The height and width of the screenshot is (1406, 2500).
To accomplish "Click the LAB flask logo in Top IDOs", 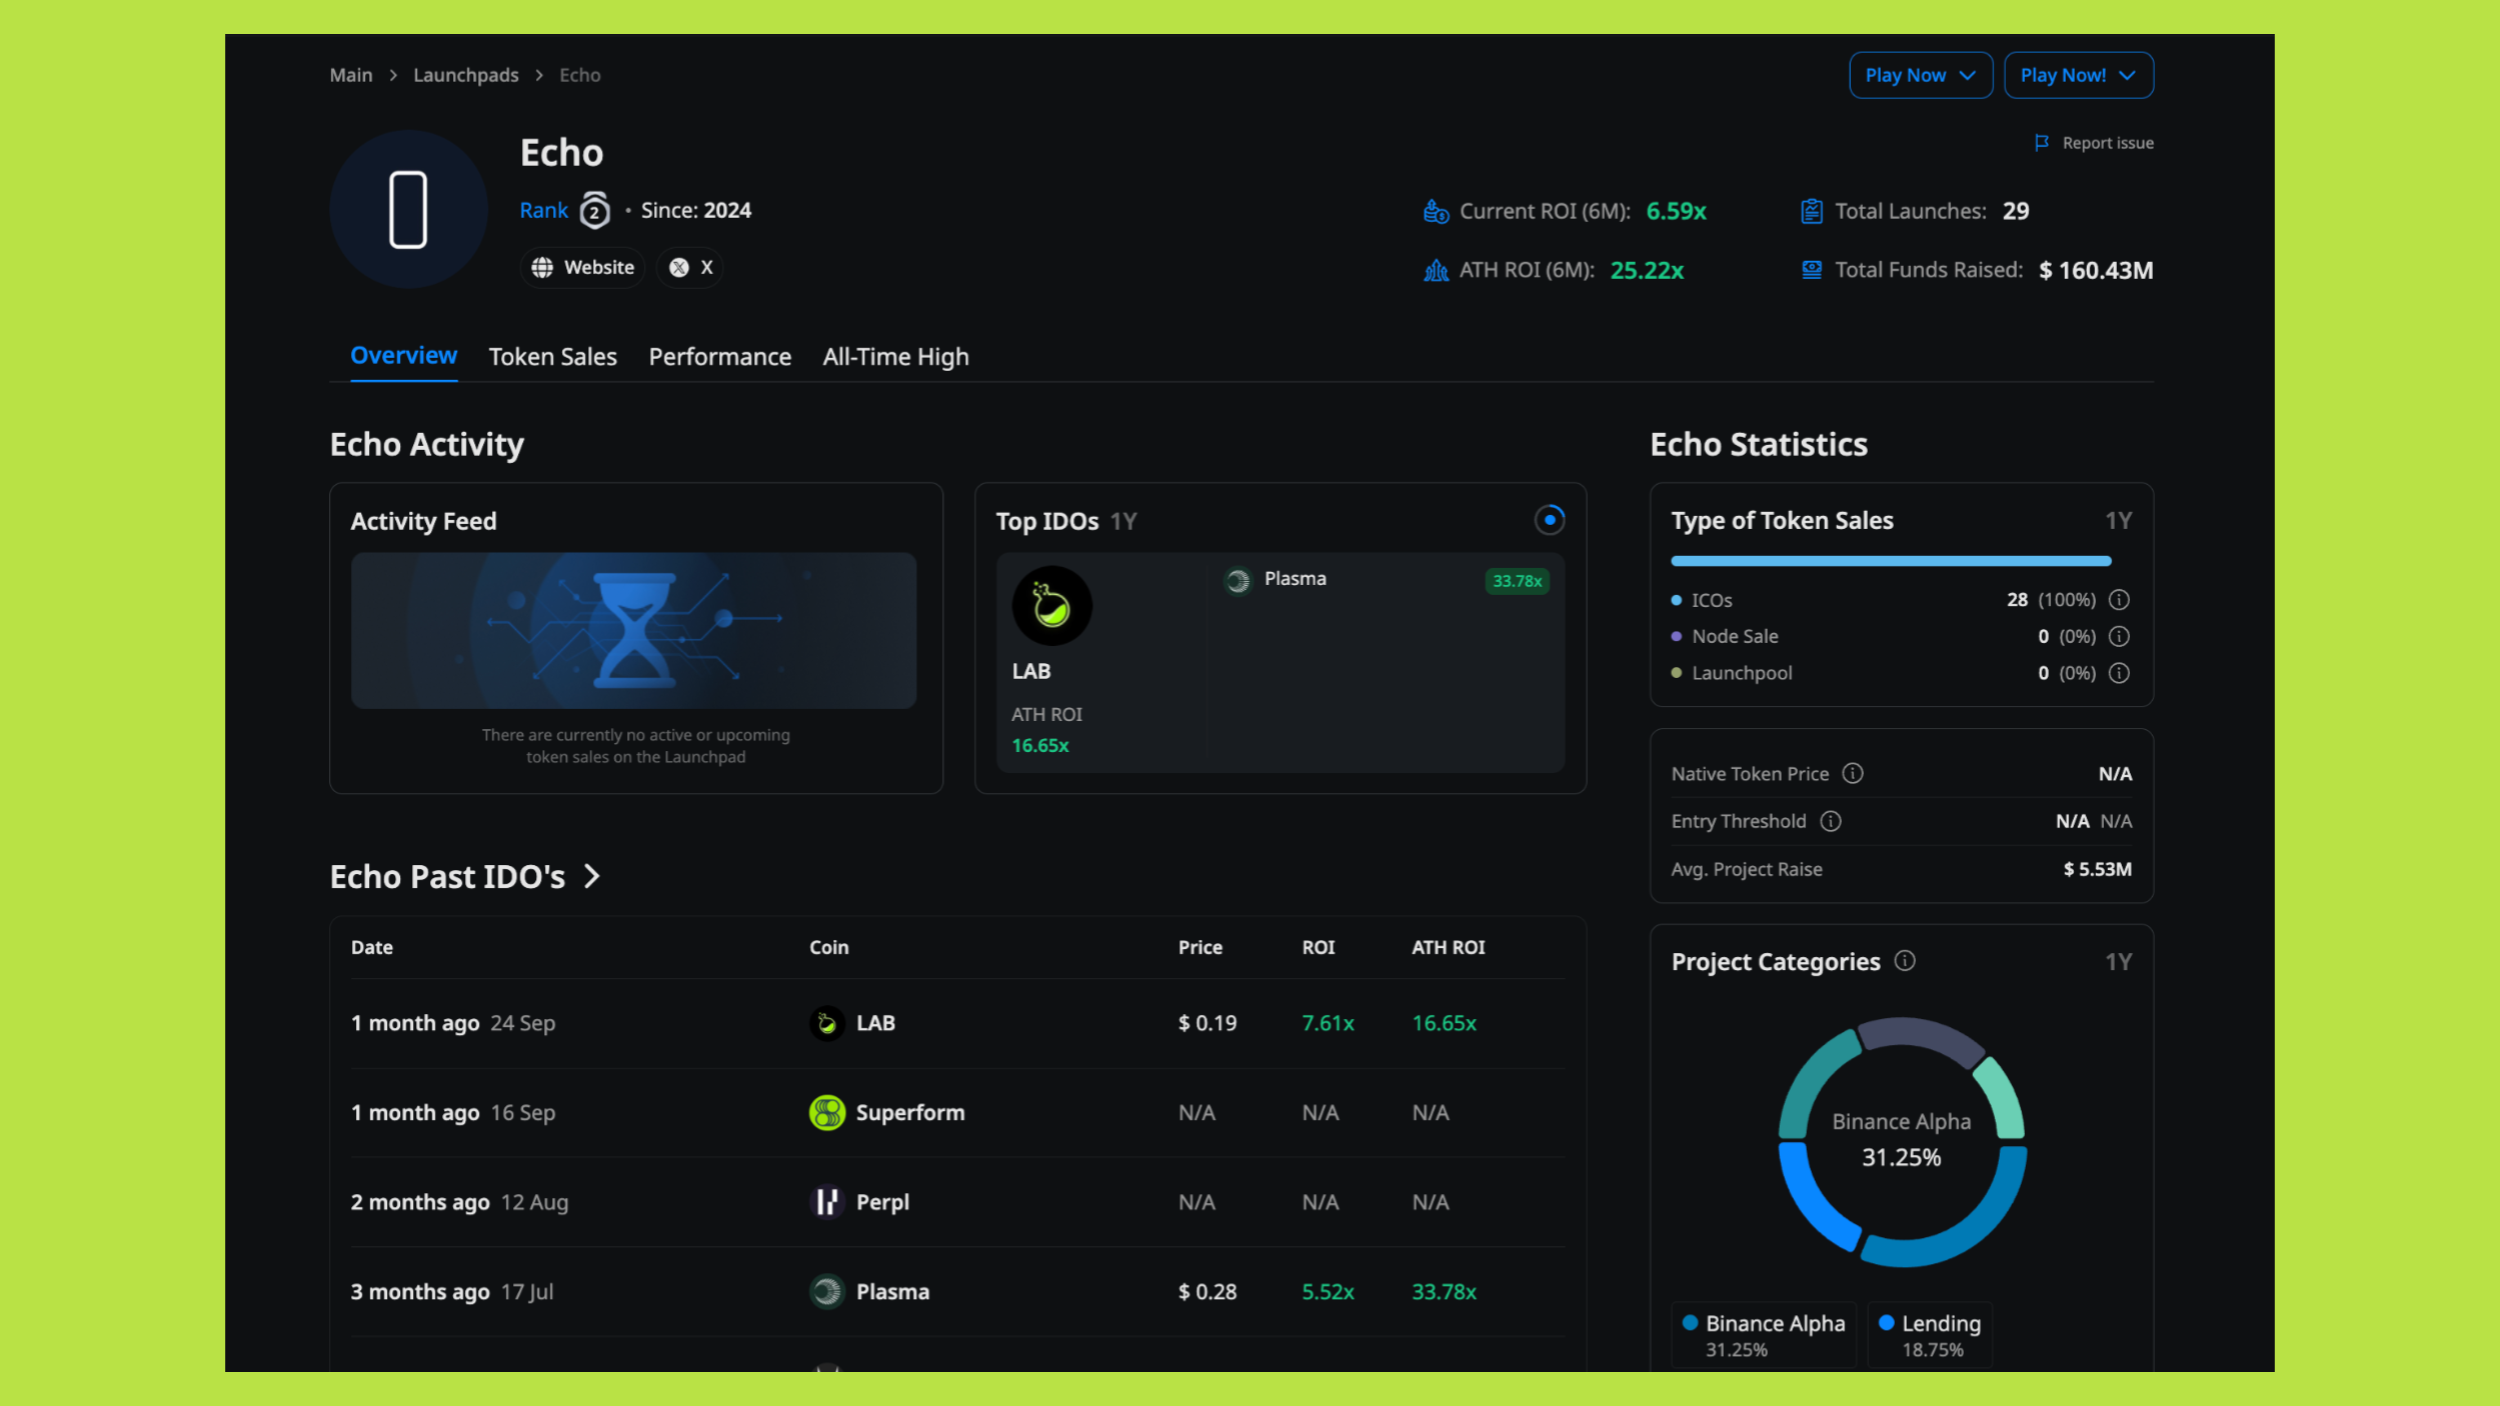I will point(1051,606).
